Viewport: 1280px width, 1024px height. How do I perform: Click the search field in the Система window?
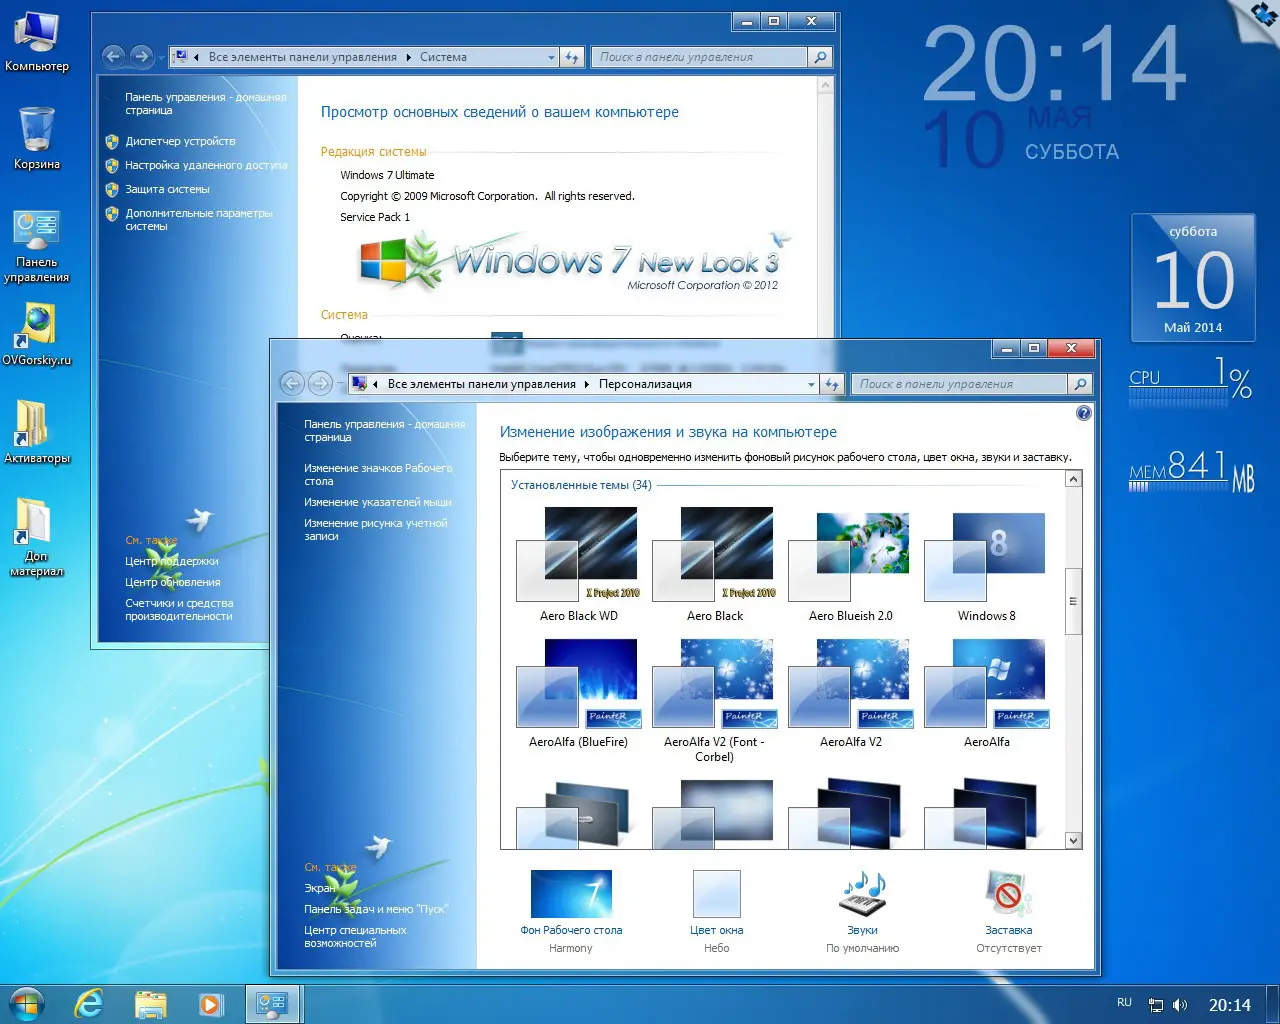point(700,57)
